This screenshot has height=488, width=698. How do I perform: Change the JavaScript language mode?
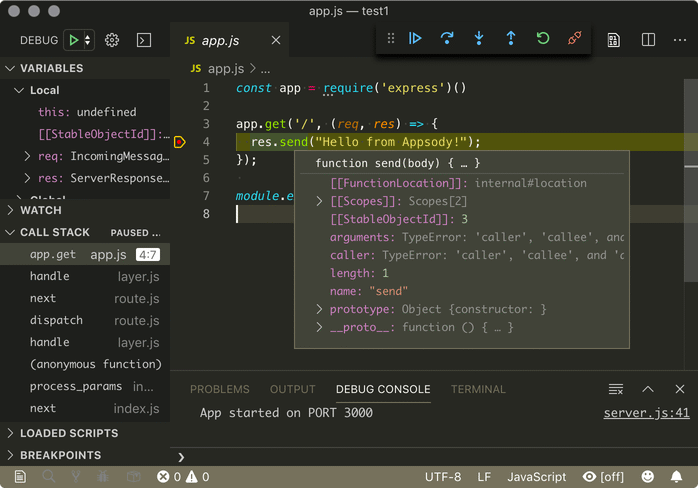tap(536, 477)
